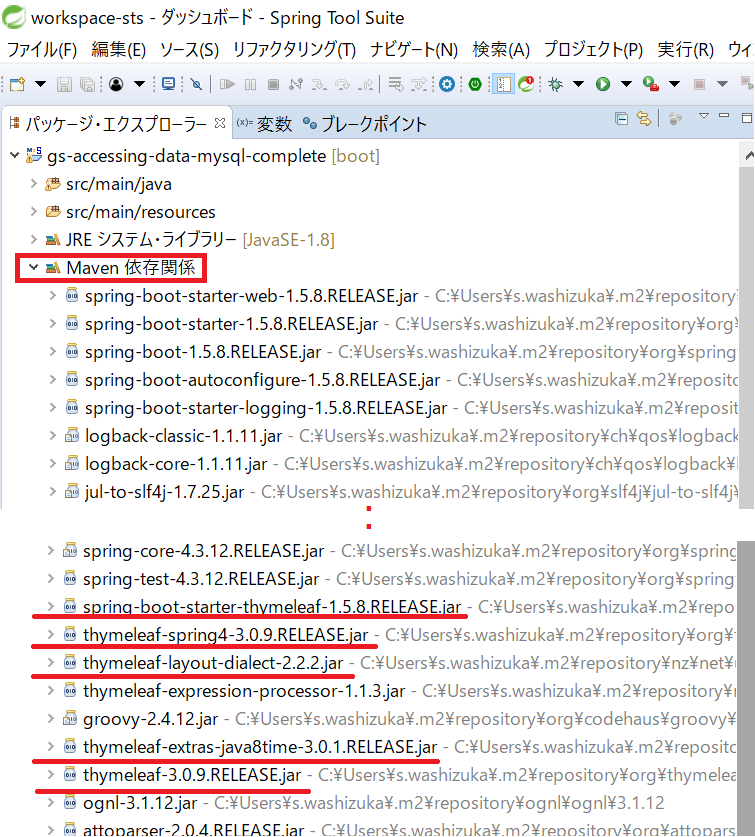
Task: Click the New file wizard icon
Action: pos(17,84)
